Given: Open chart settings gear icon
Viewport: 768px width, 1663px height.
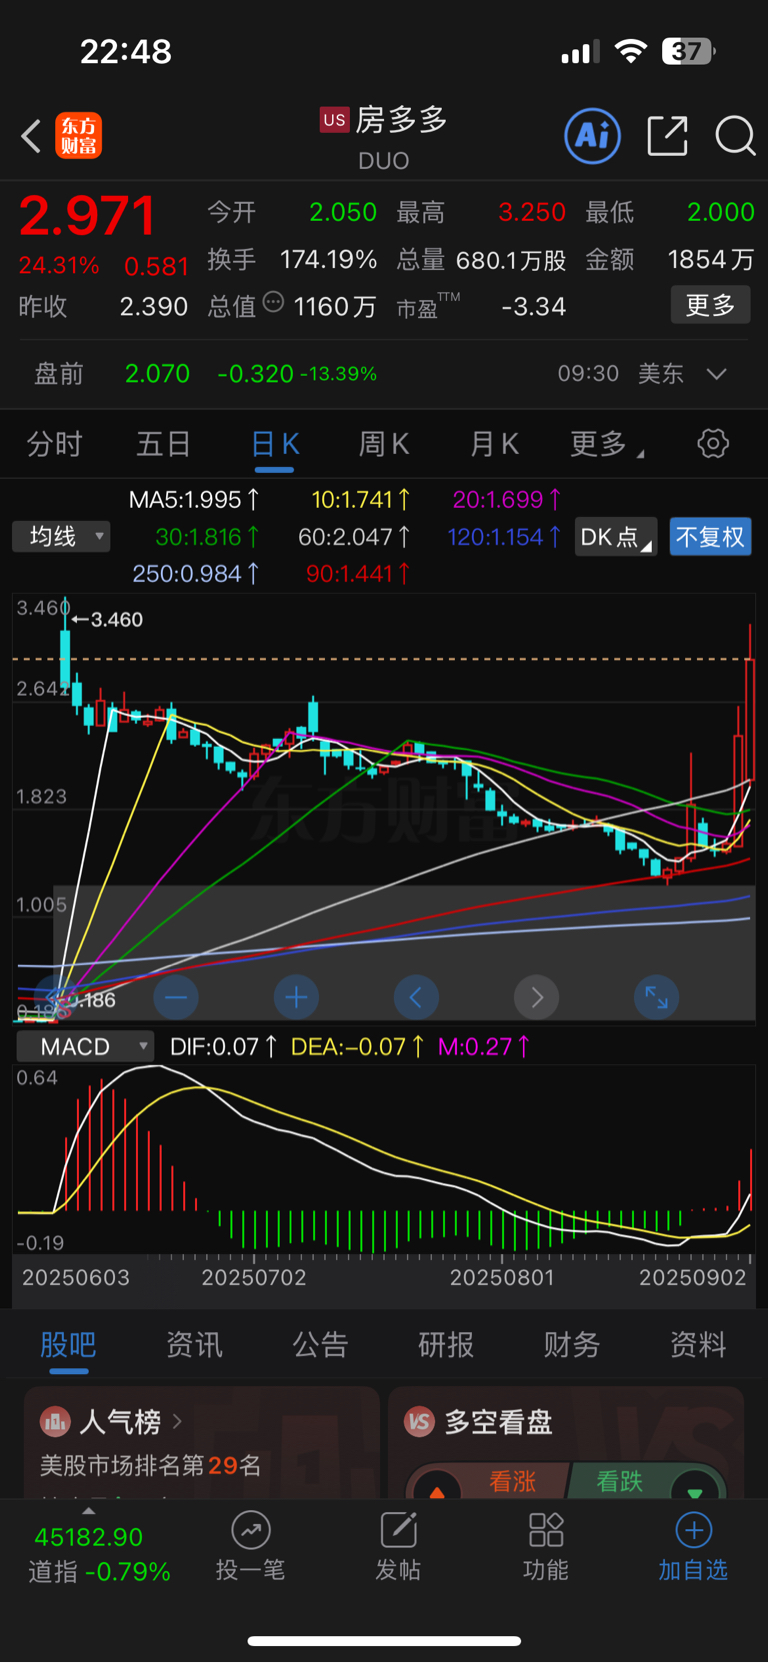Looking at the screenshot, I should tap(713, 443).
